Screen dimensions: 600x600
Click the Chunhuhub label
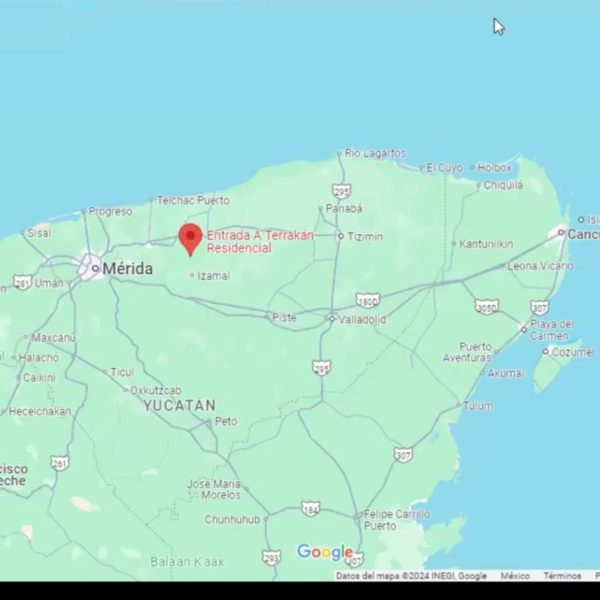(x=232, y=520)
